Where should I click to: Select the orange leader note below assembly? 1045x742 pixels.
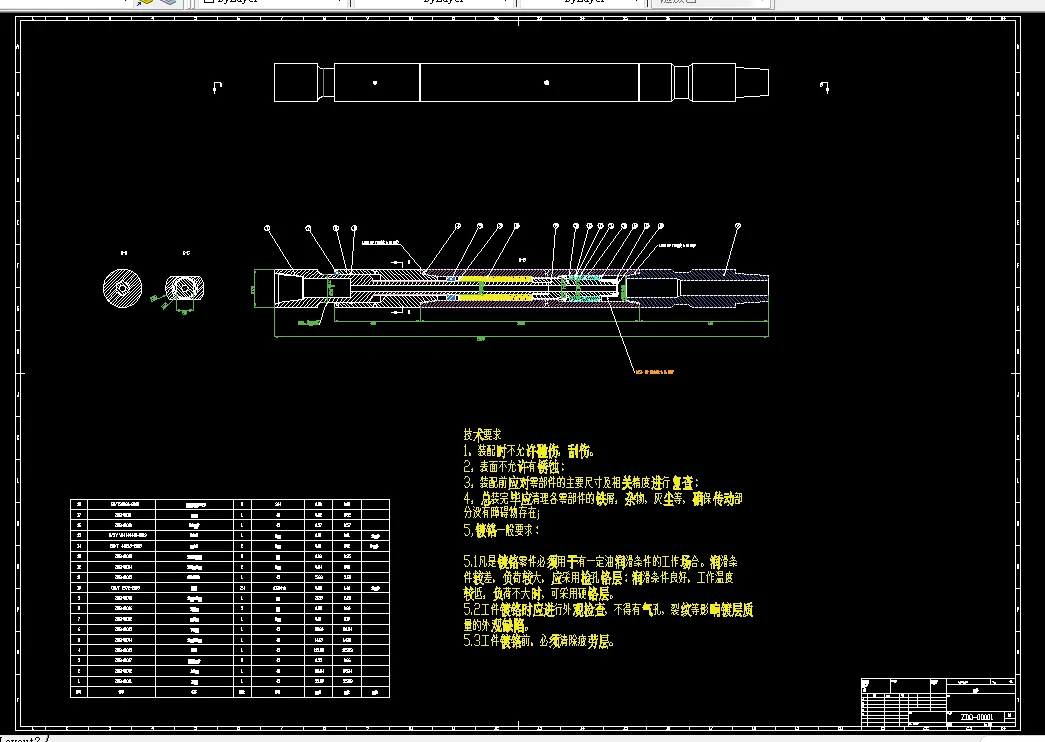point(654,371)
